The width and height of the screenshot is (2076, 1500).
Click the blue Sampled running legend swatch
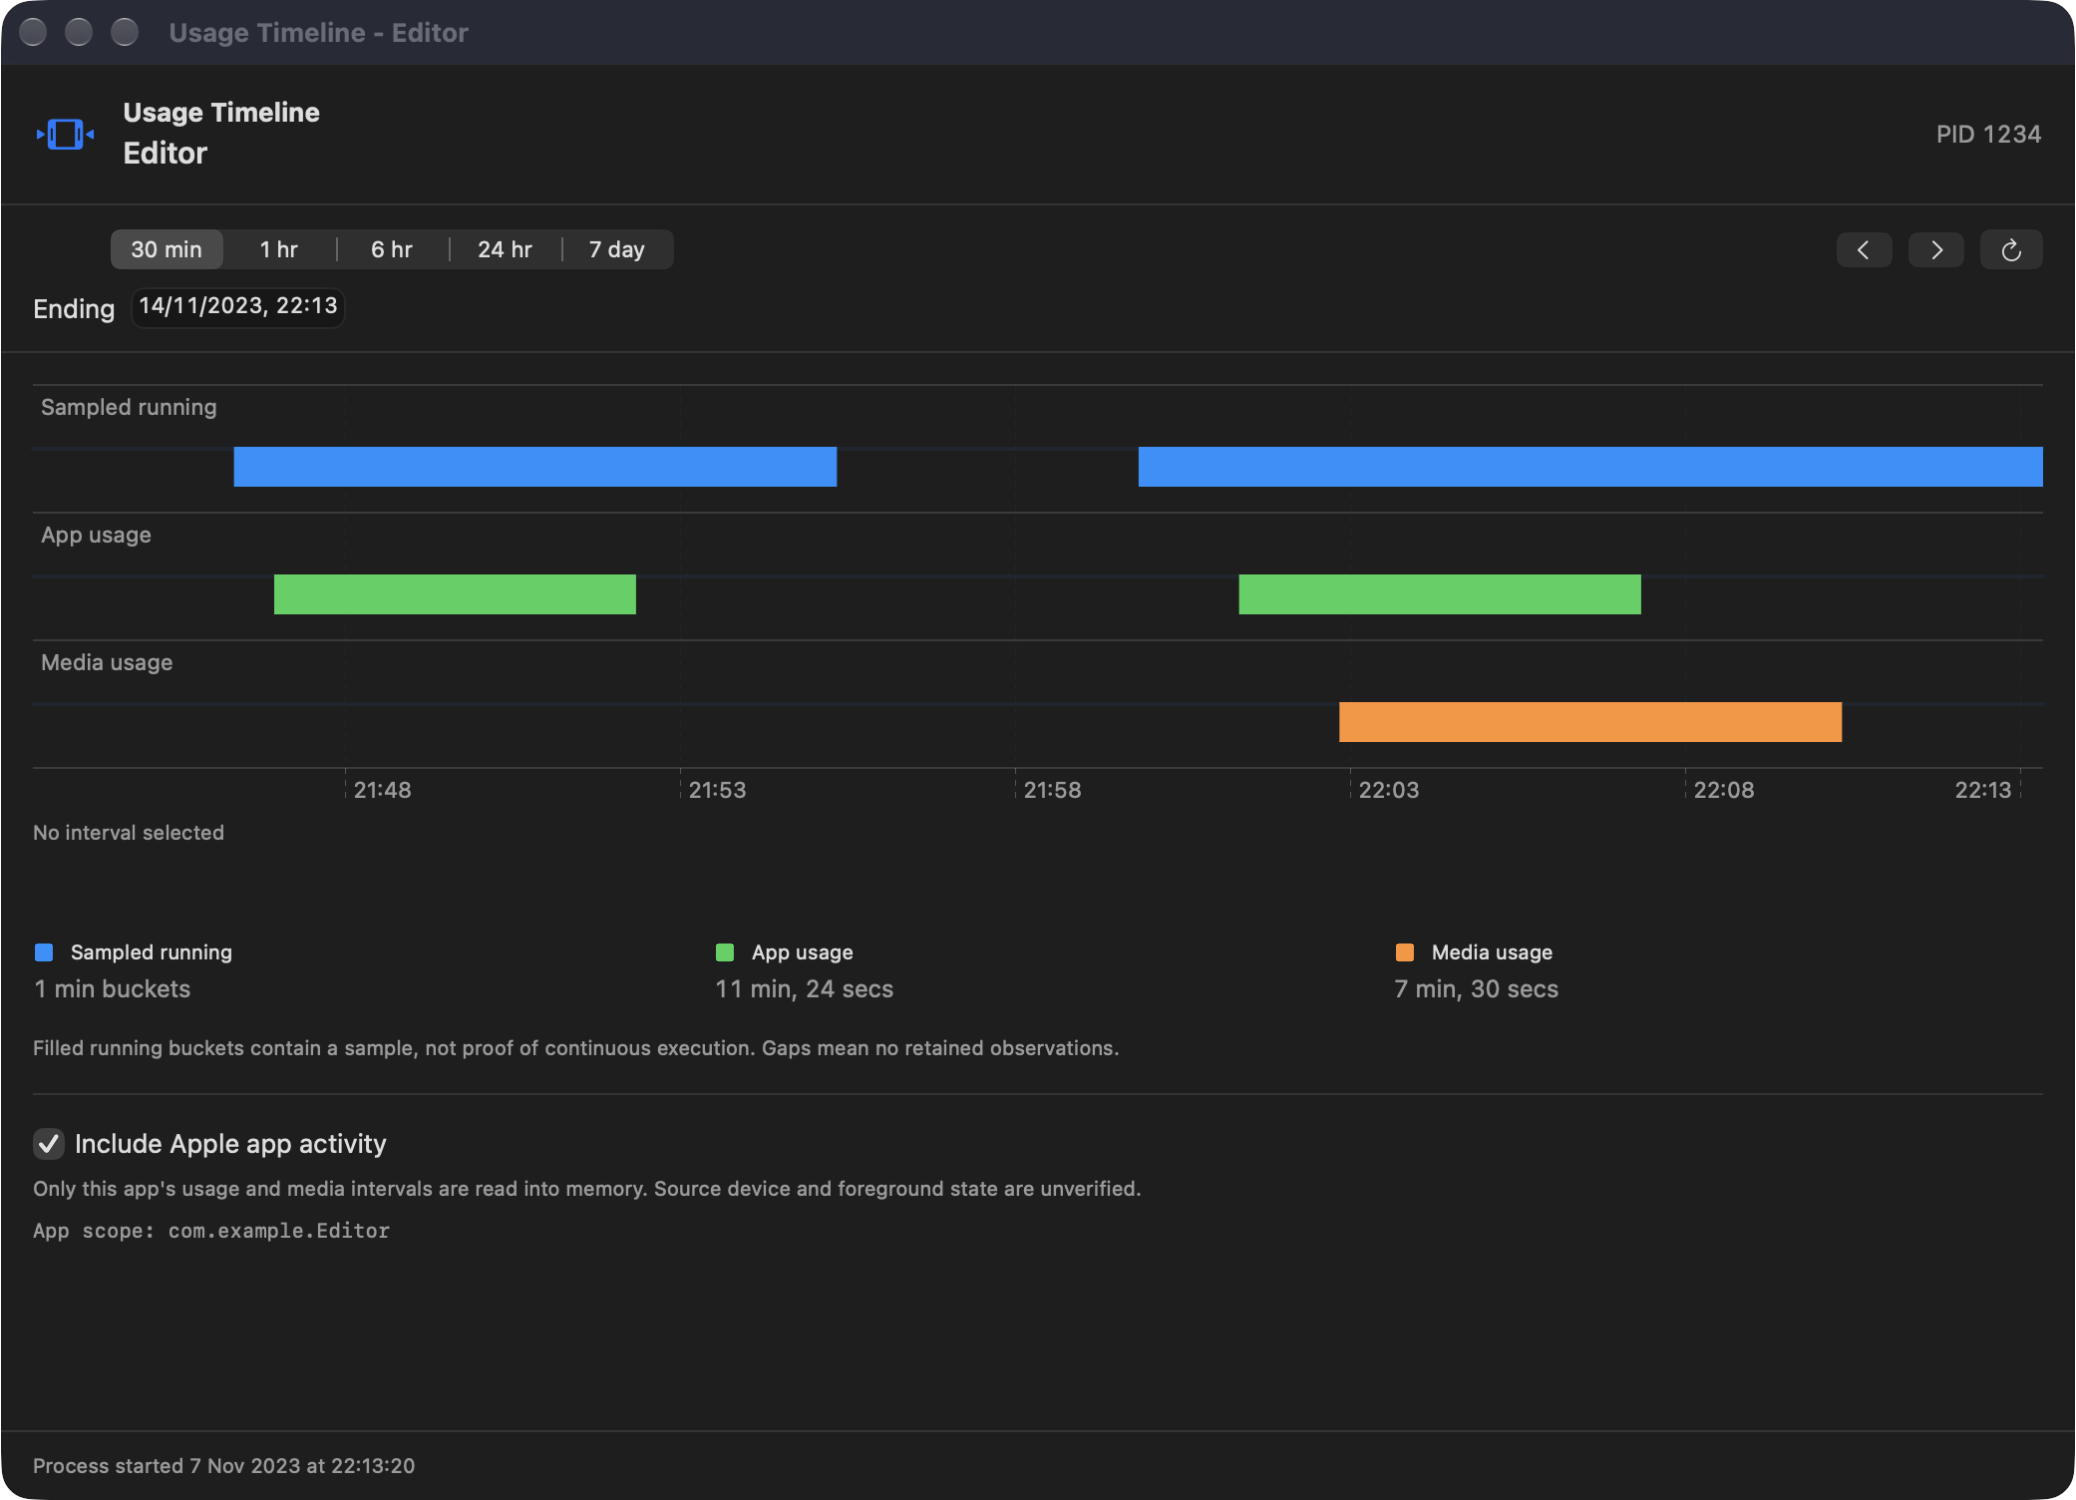click(x=44, y=952)
